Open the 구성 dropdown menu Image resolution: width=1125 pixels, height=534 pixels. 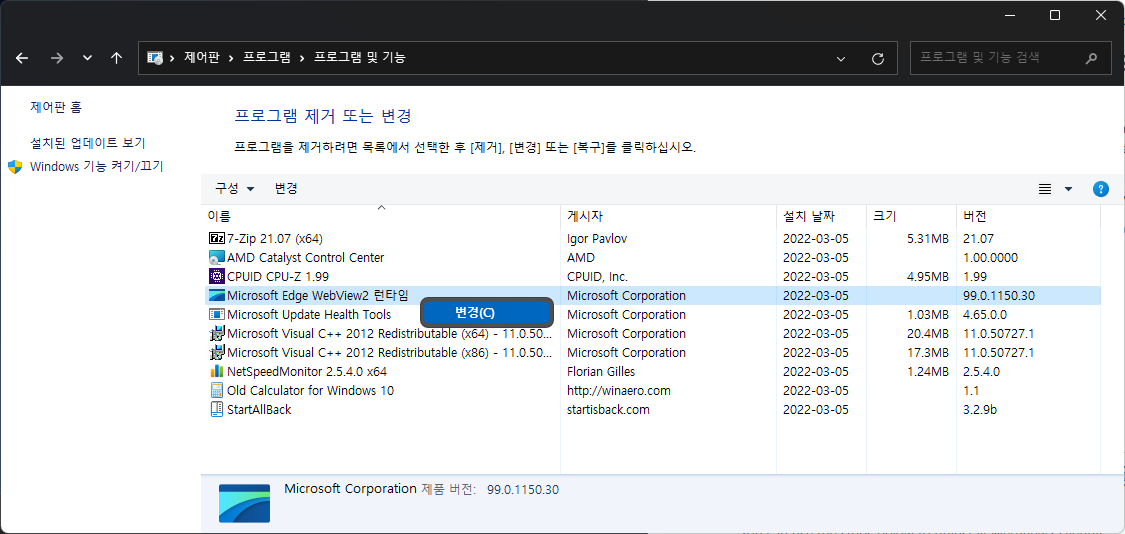235,189
